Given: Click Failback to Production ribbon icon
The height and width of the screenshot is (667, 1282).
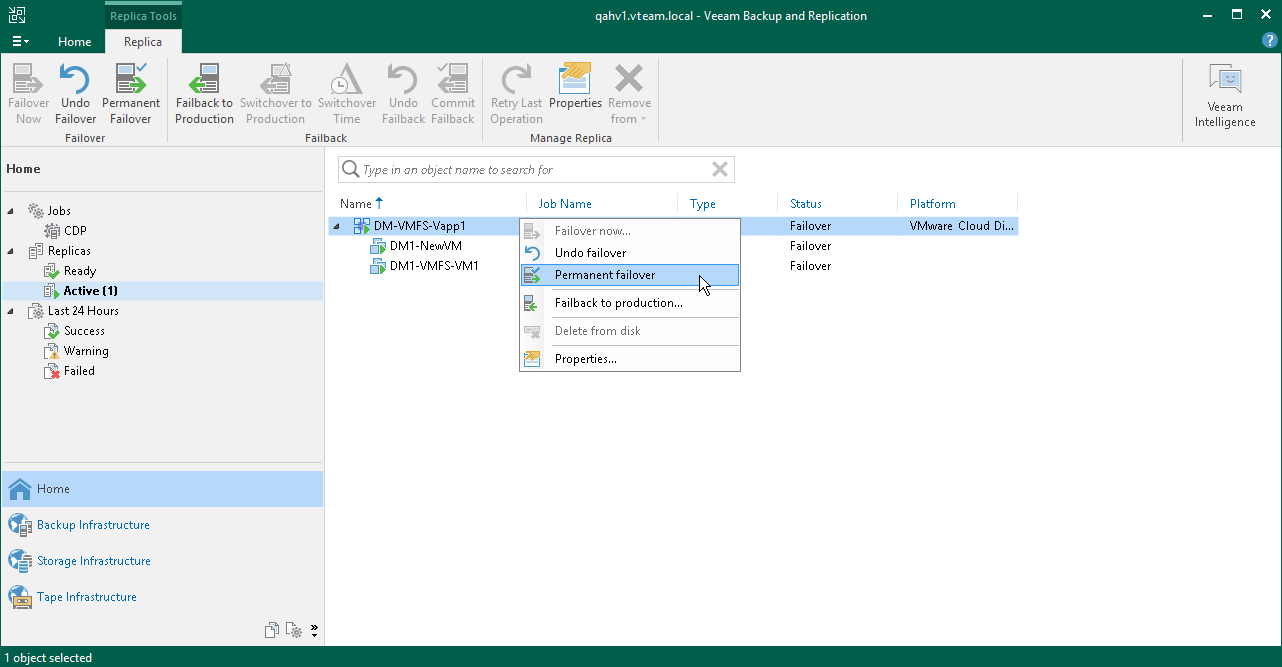Looking at the screenshot, I should point(204,80).
